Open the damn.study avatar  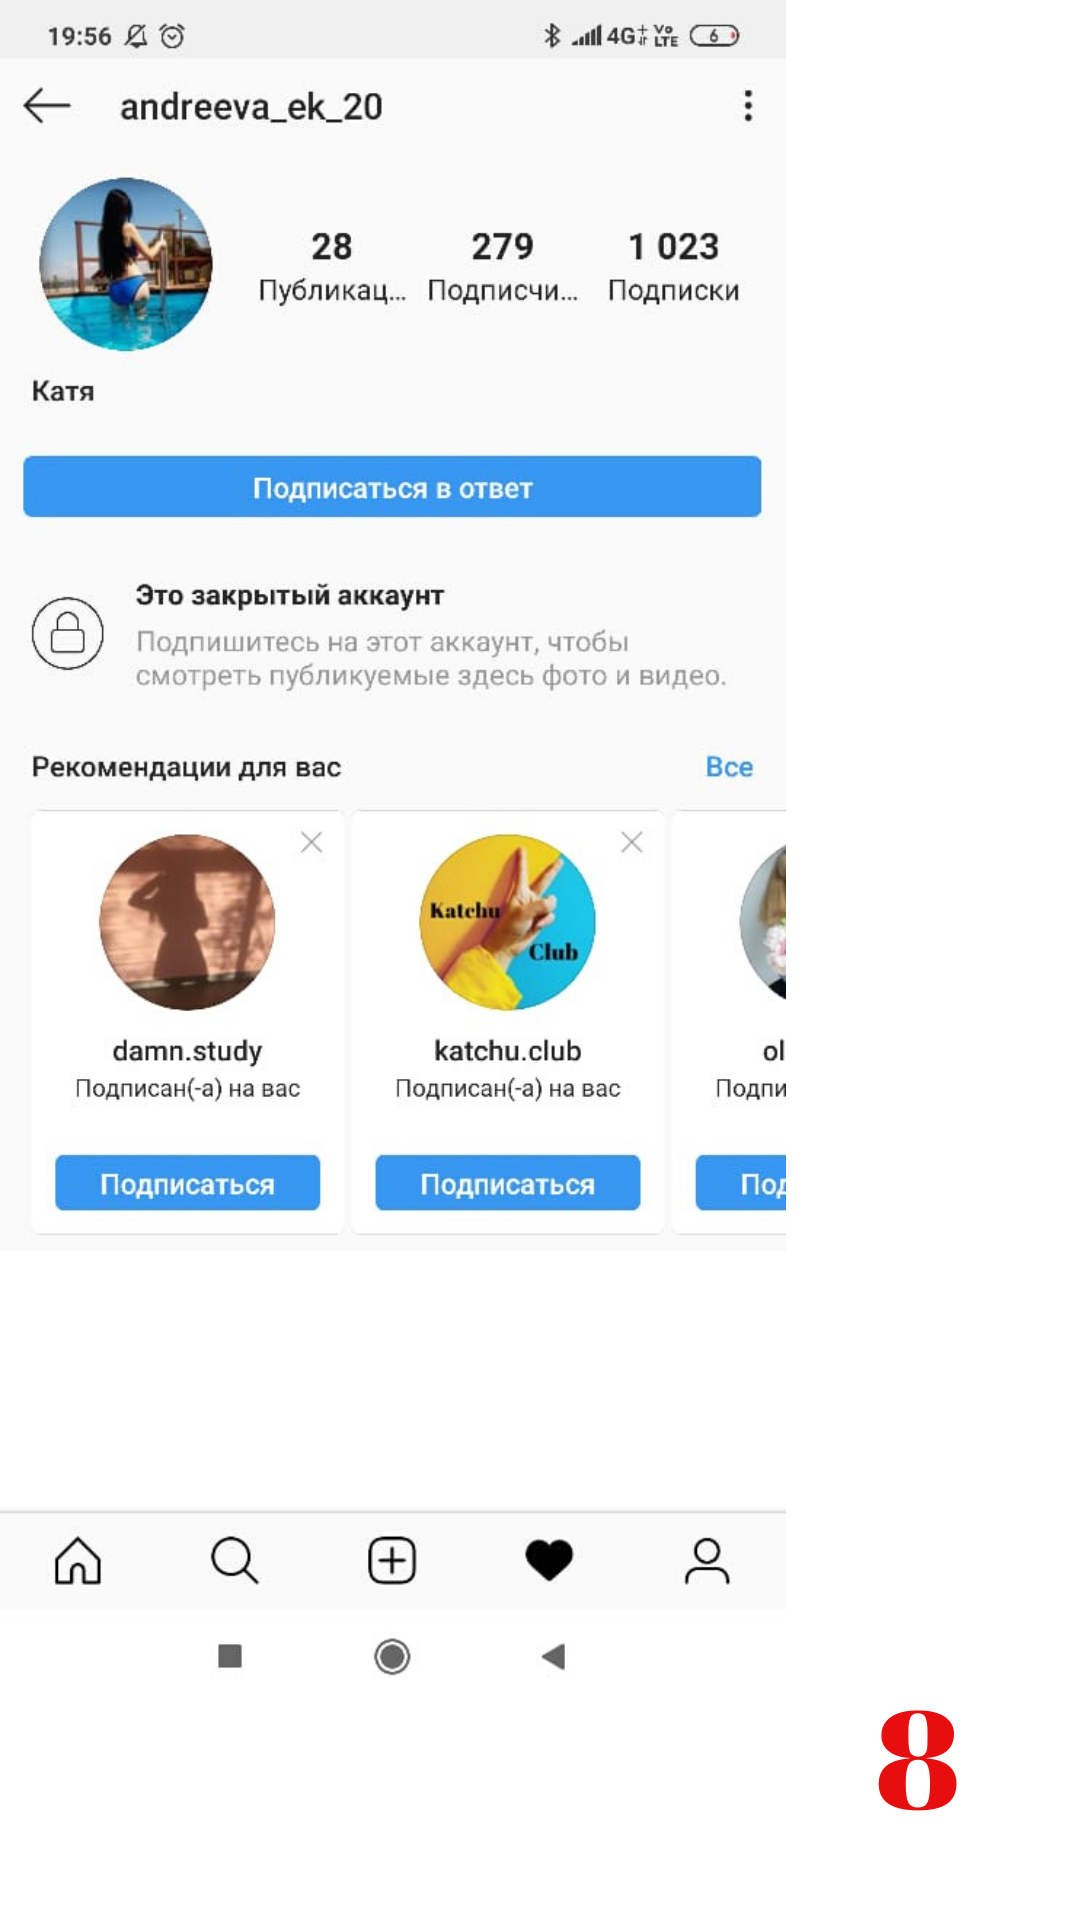coord(188,922)
